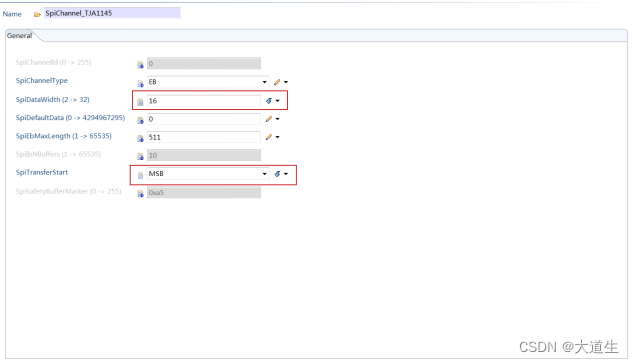Edit the SpiDefaultData value field
The height and width of the screenshot is (363, 634).
(204, 119)
